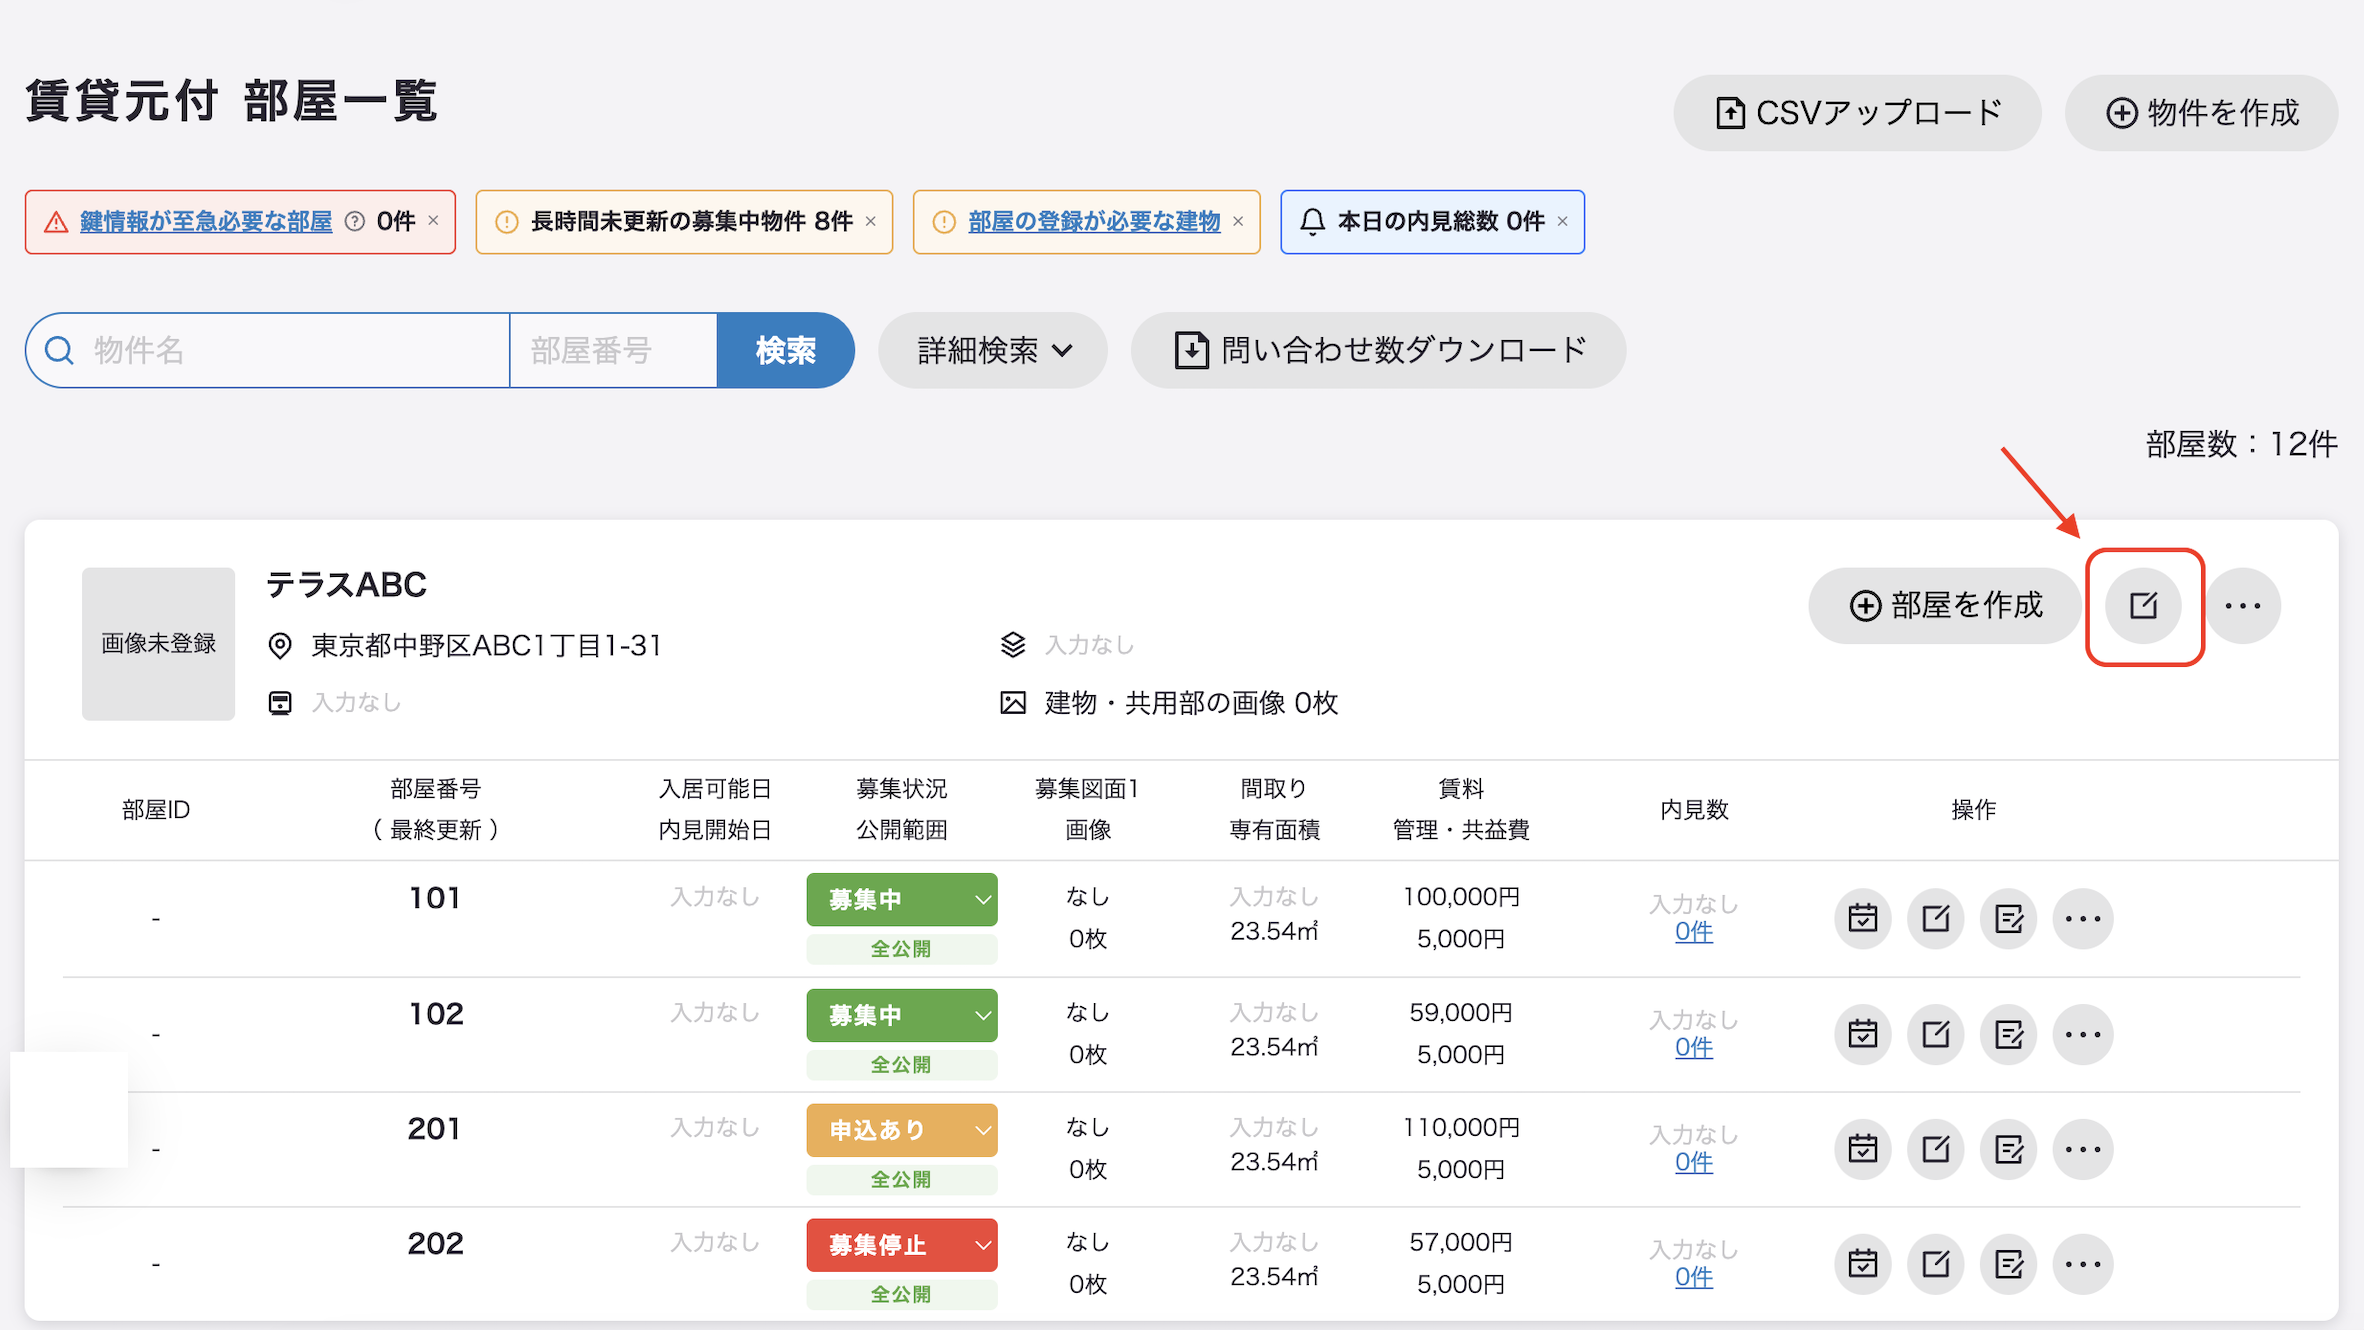
Task: Open 申込あり status dropdown for room 201
Action: 901,1130
